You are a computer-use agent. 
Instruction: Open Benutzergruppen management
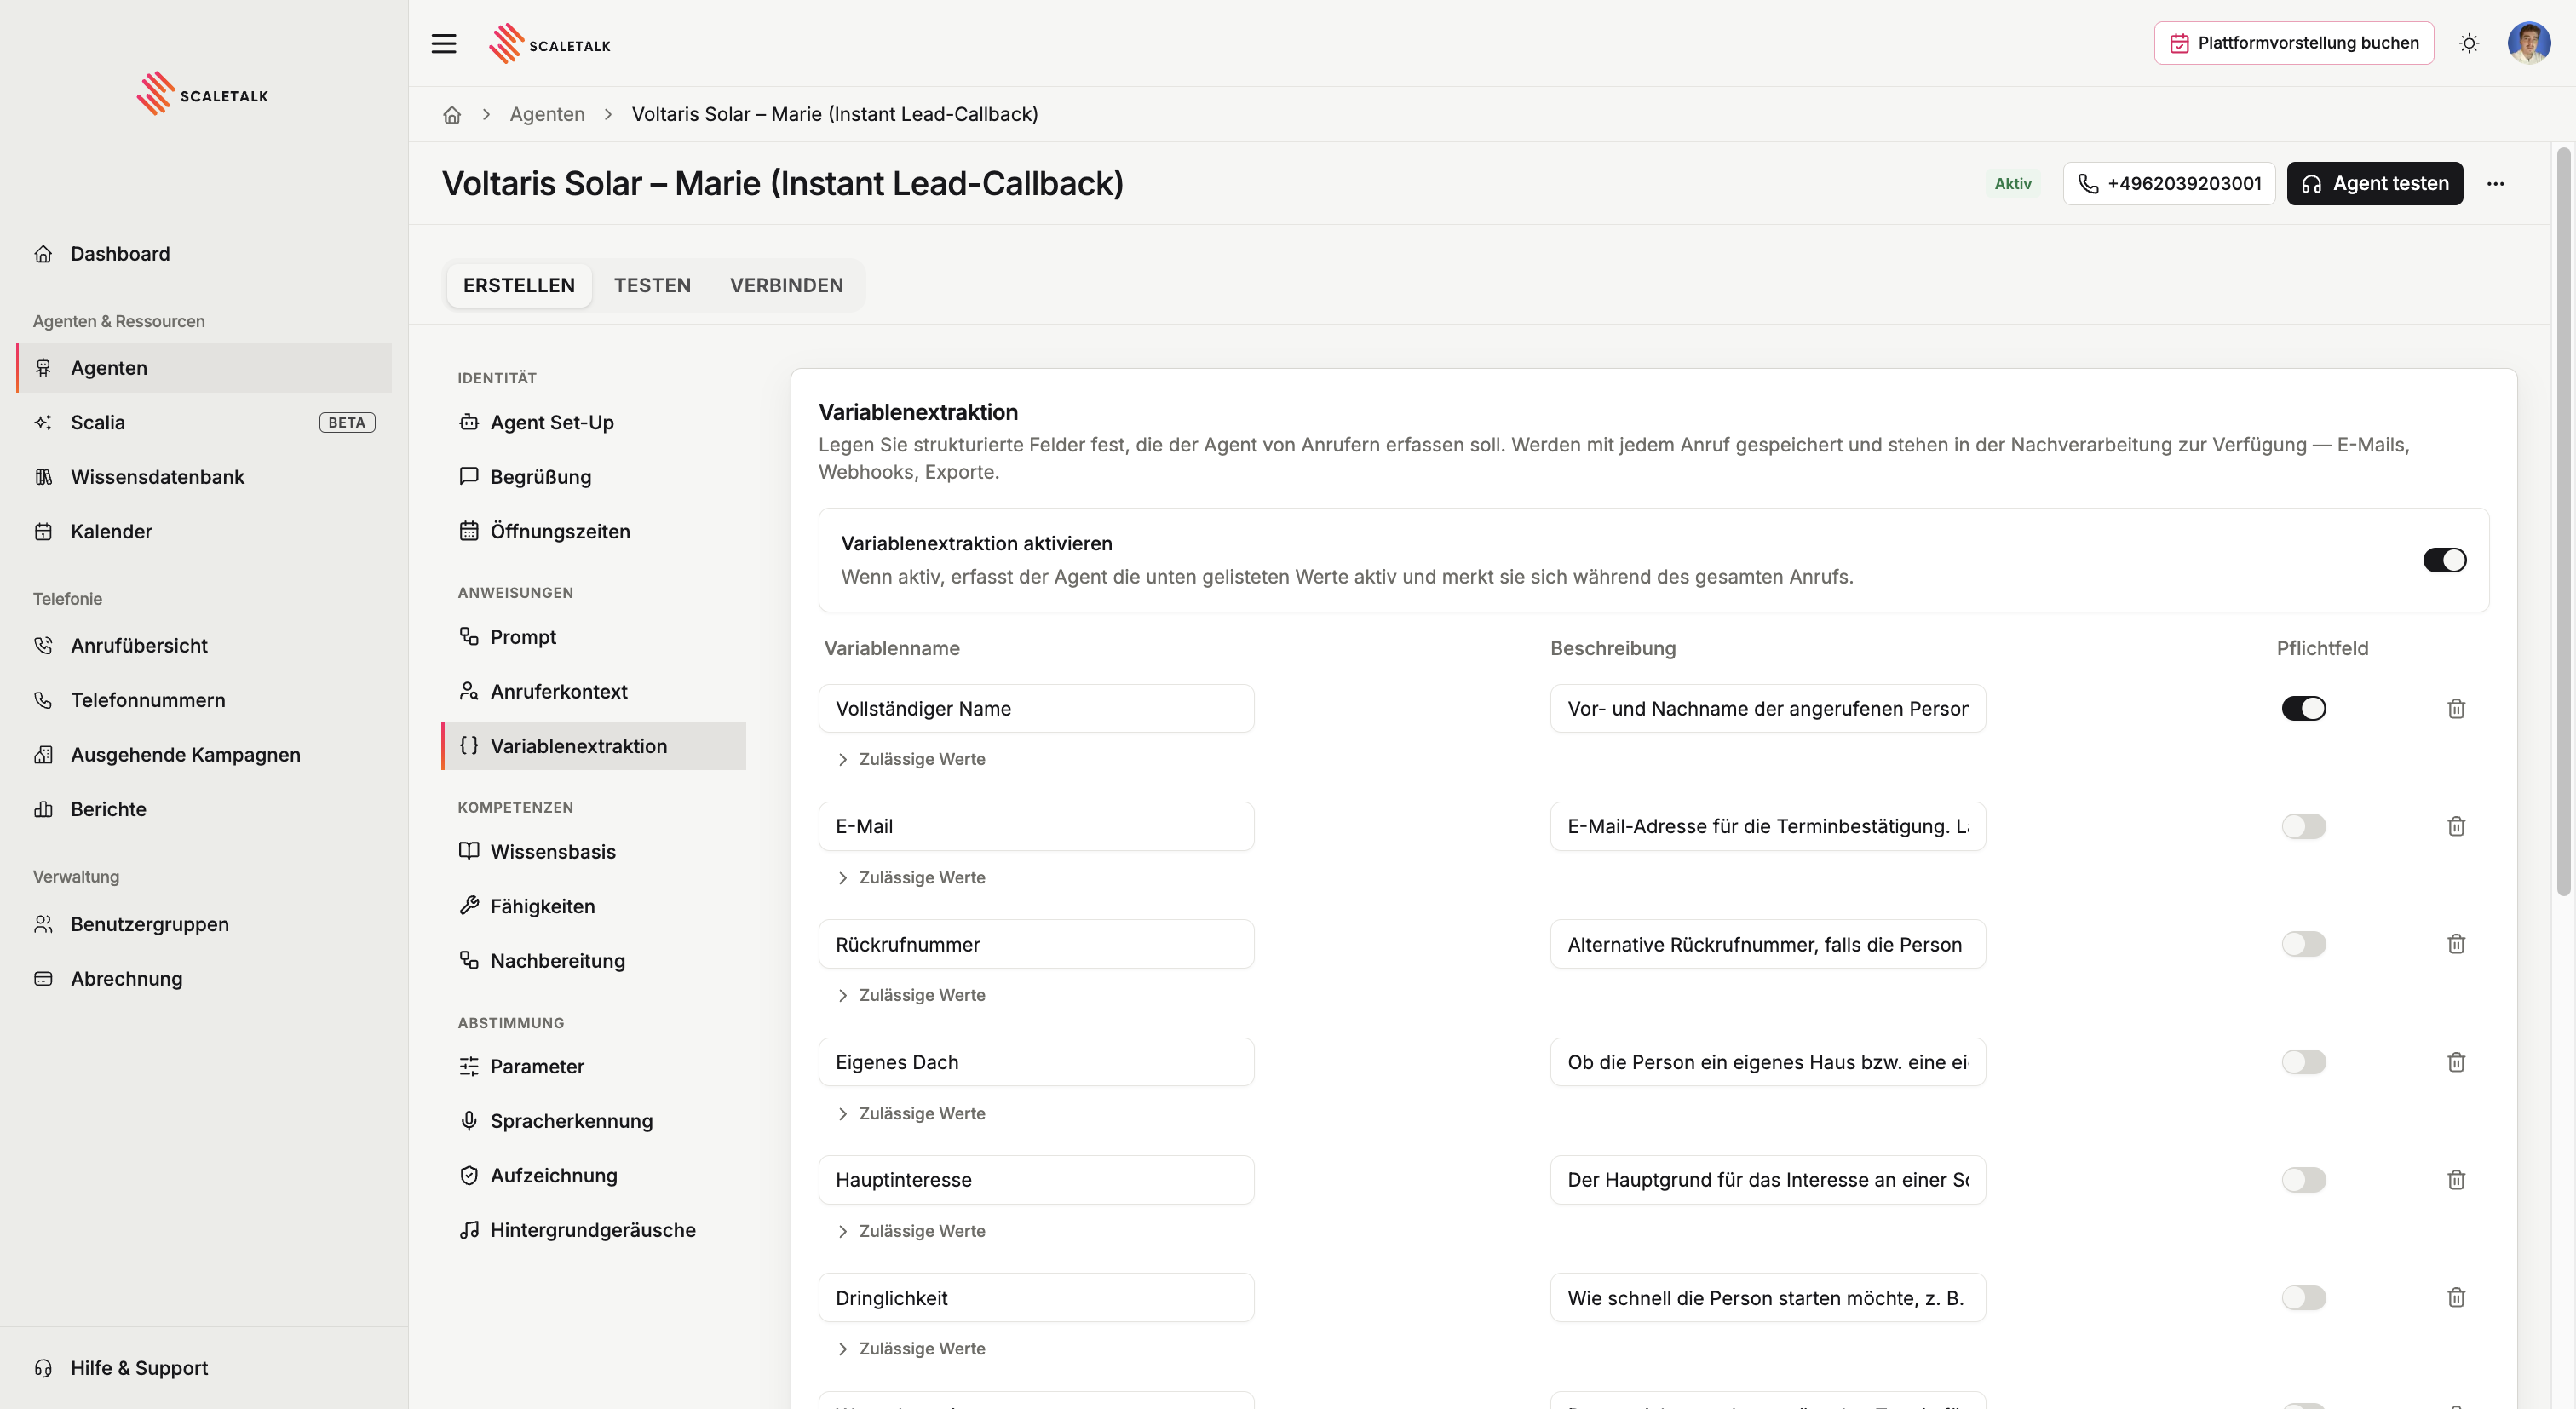[204, 924]
